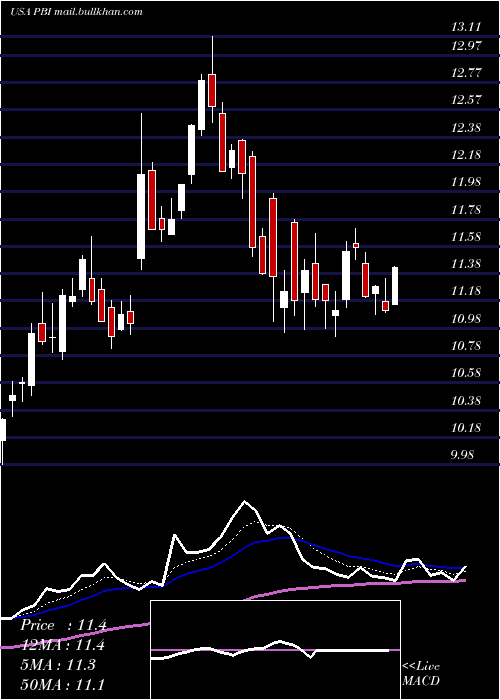Select the 13.11 price axis label
The width and height of the screenshot is (500, 700).
click(466, 27)
